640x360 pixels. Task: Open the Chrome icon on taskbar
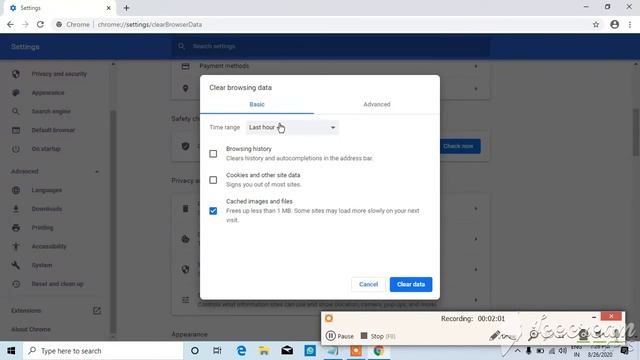coord(378,351)
